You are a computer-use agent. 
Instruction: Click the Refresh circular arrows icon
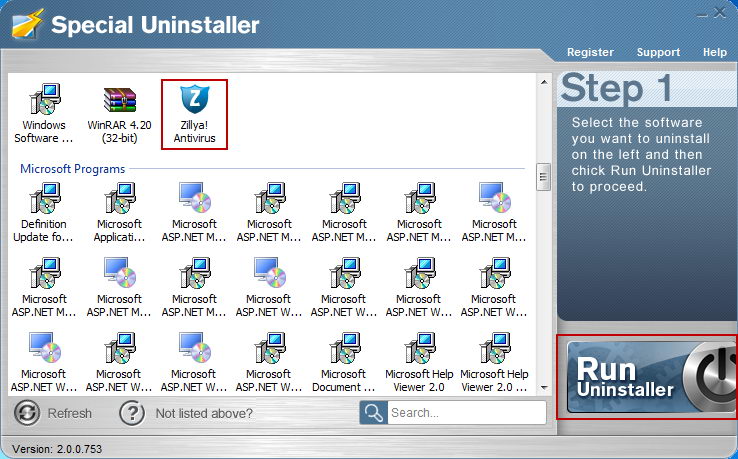click(27, 413)
